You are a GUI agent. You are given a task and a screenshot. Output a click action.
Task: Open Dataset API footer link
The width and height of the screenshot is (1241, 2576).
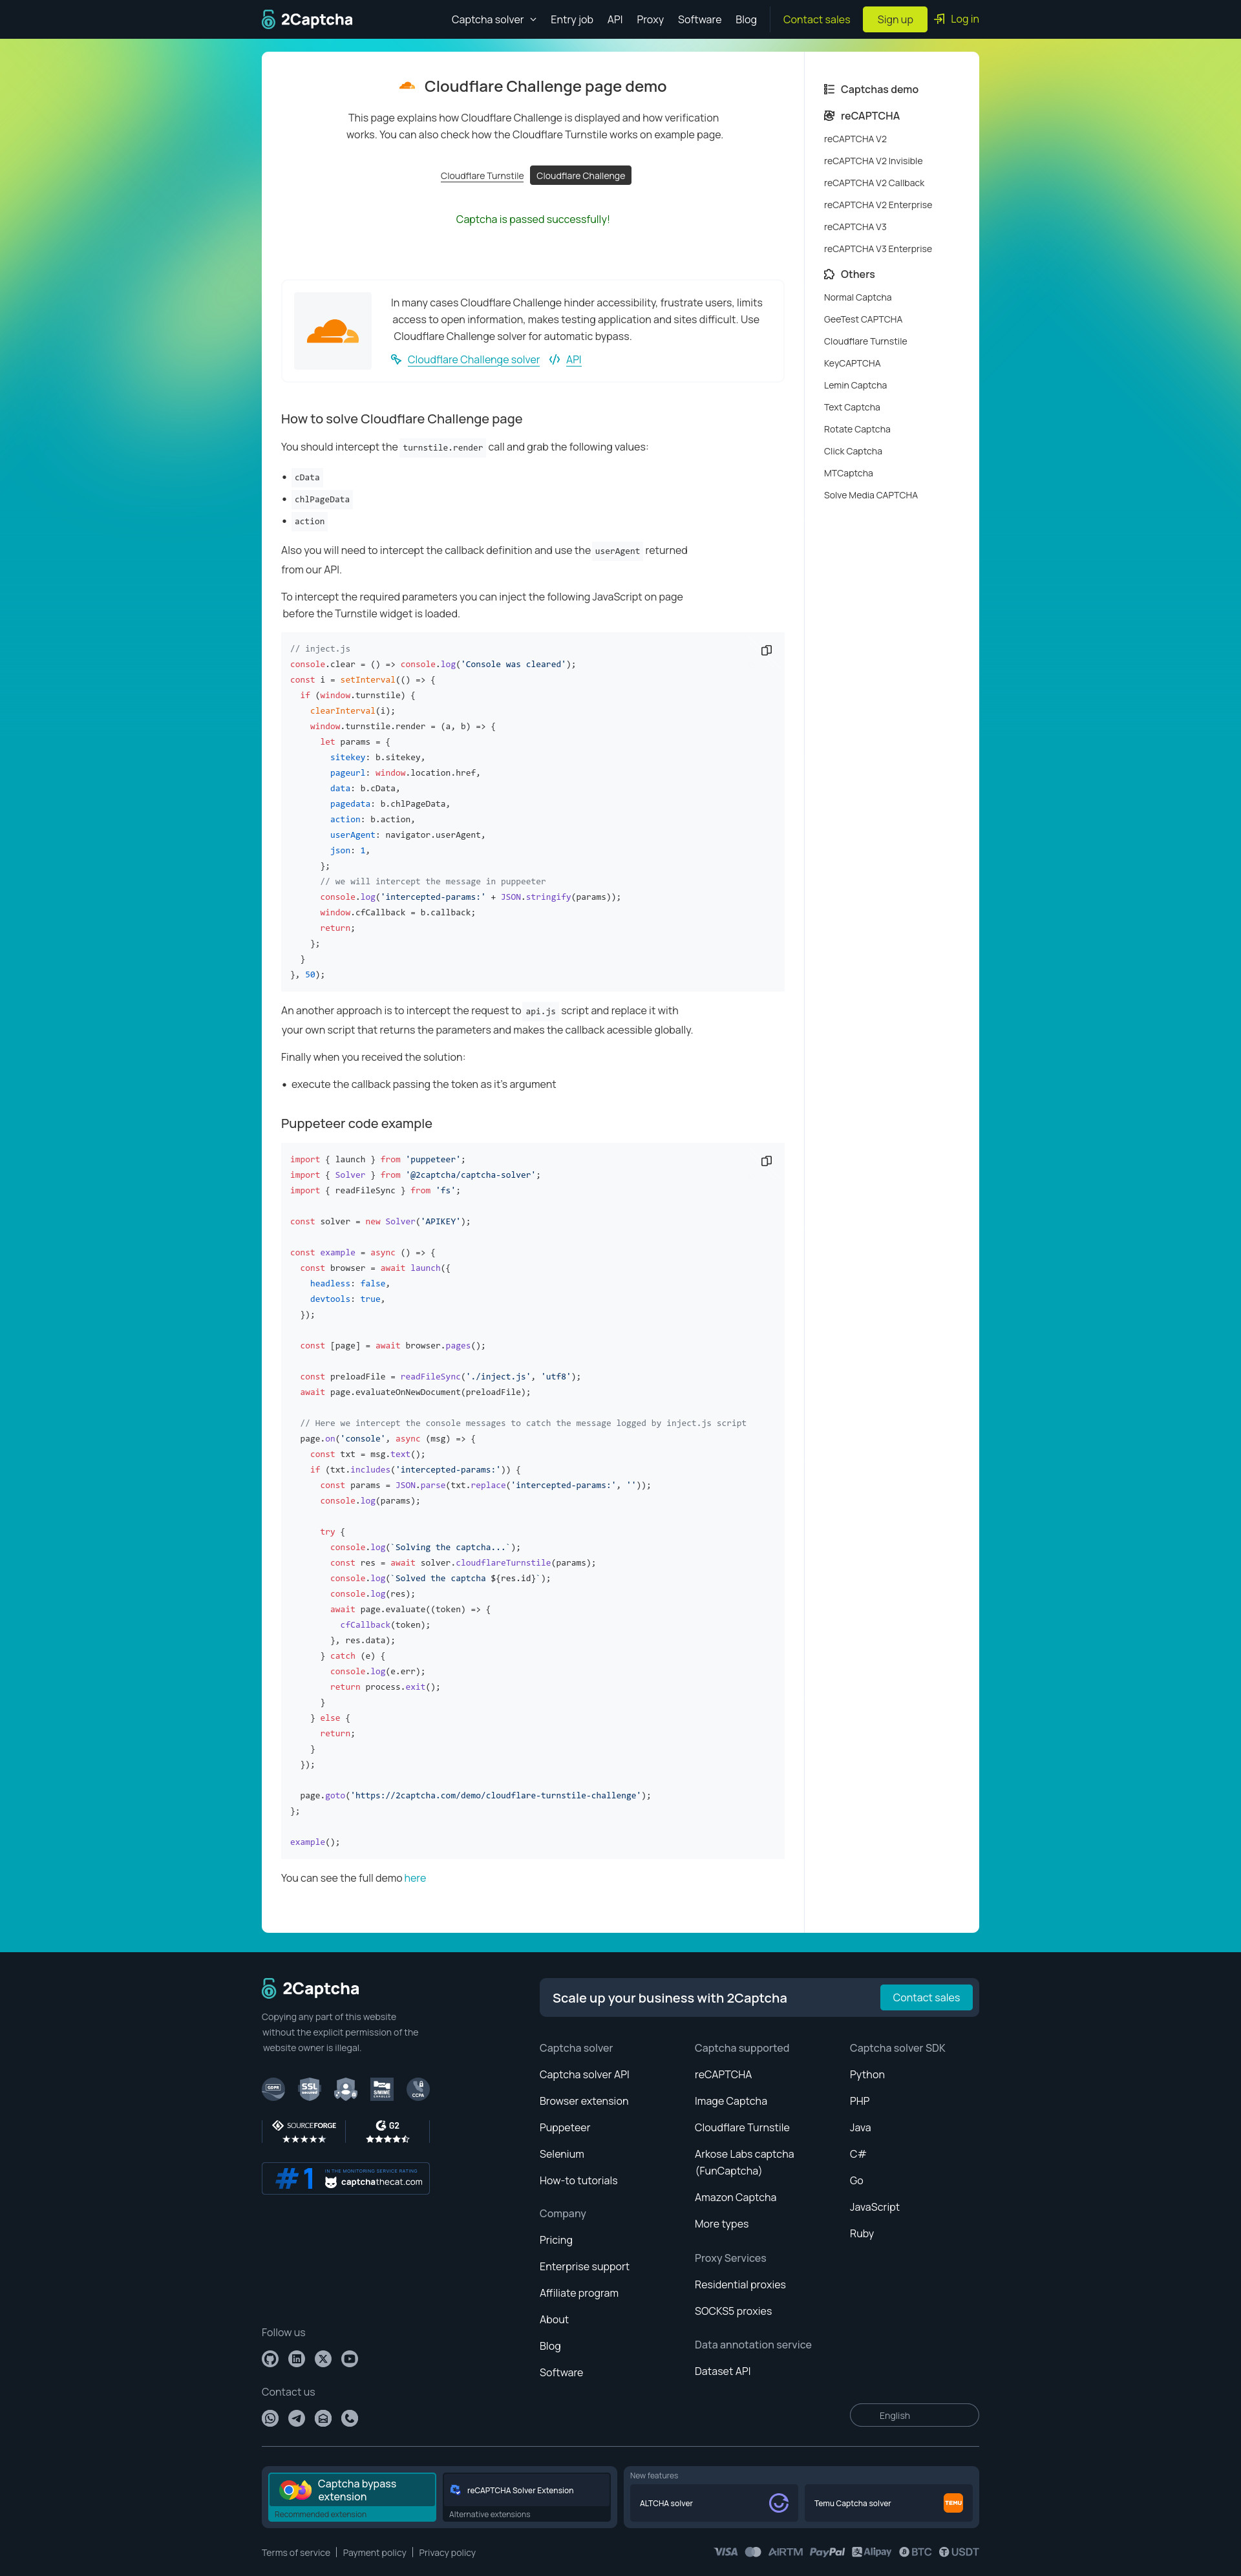[x=723, y=2371]
